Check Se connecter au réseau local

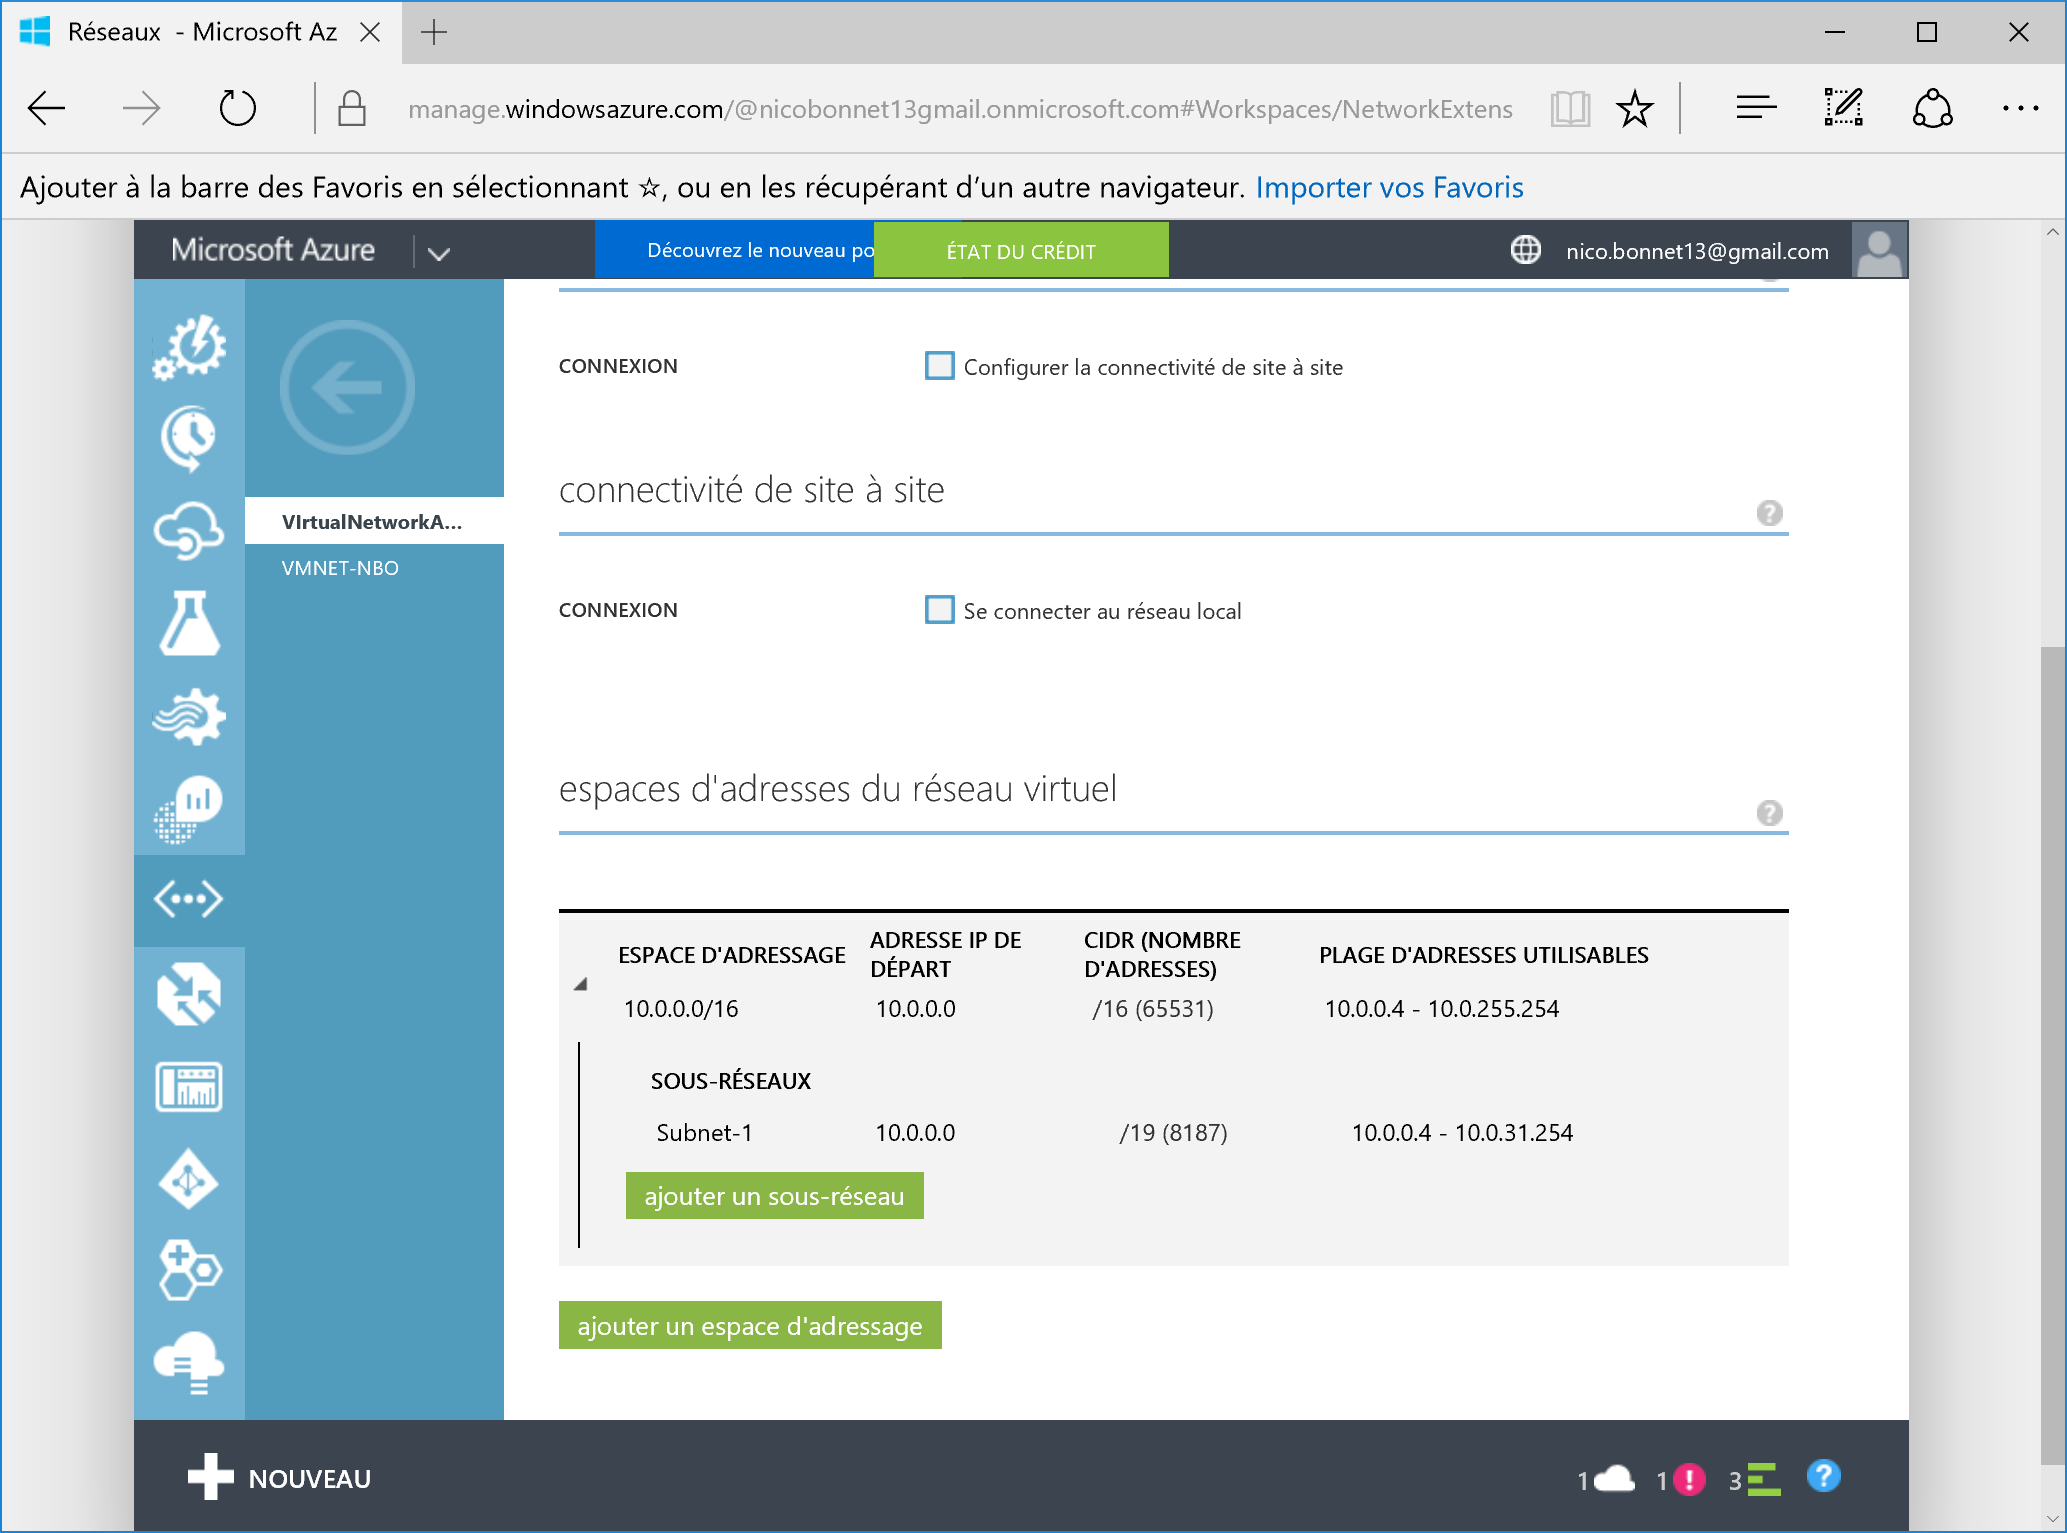pyautogui.click(x=939, y=610)
